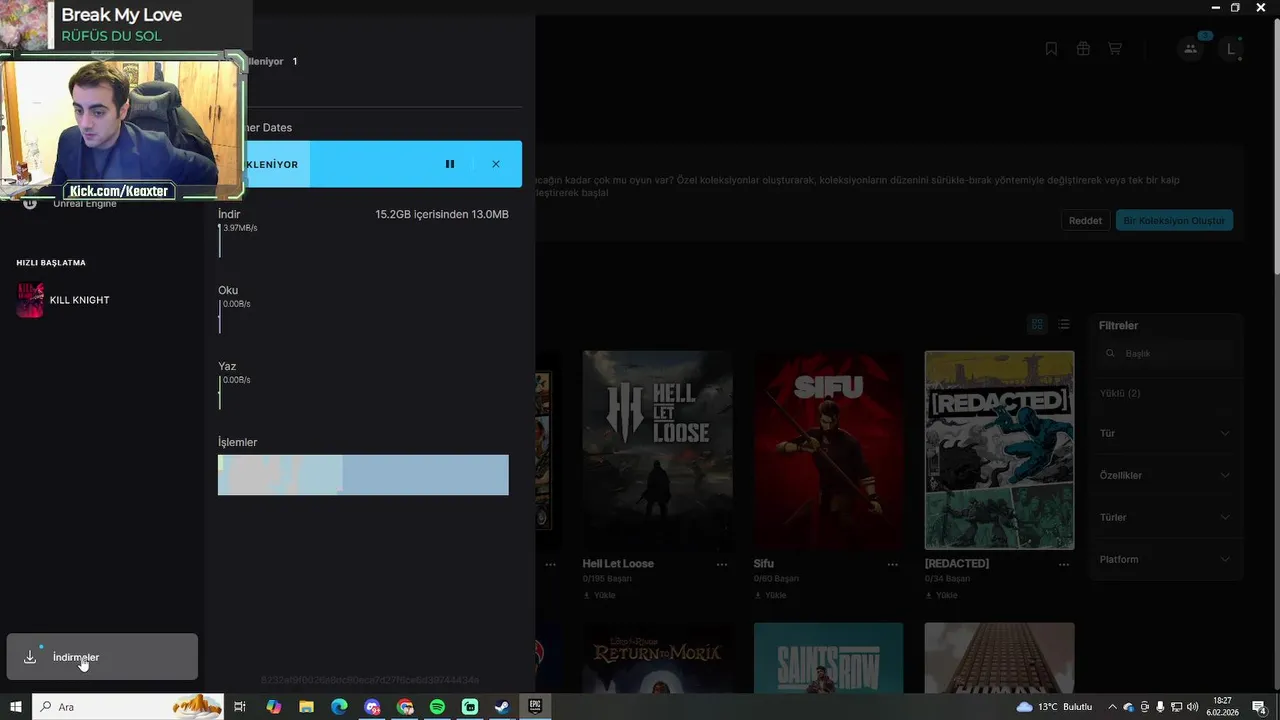Click the Reddet button
The height and width of the screenshot is (720, 1280).
(1085, 220)
